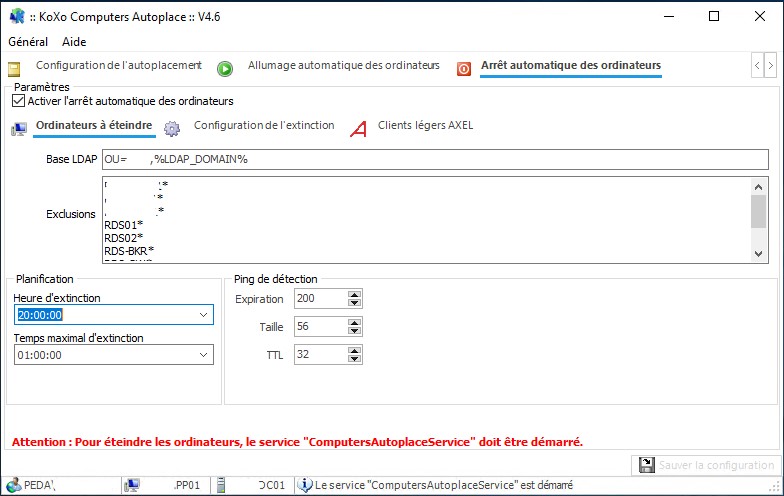Click the yellow autoplacement configuration tab icon

coord(14,69)
